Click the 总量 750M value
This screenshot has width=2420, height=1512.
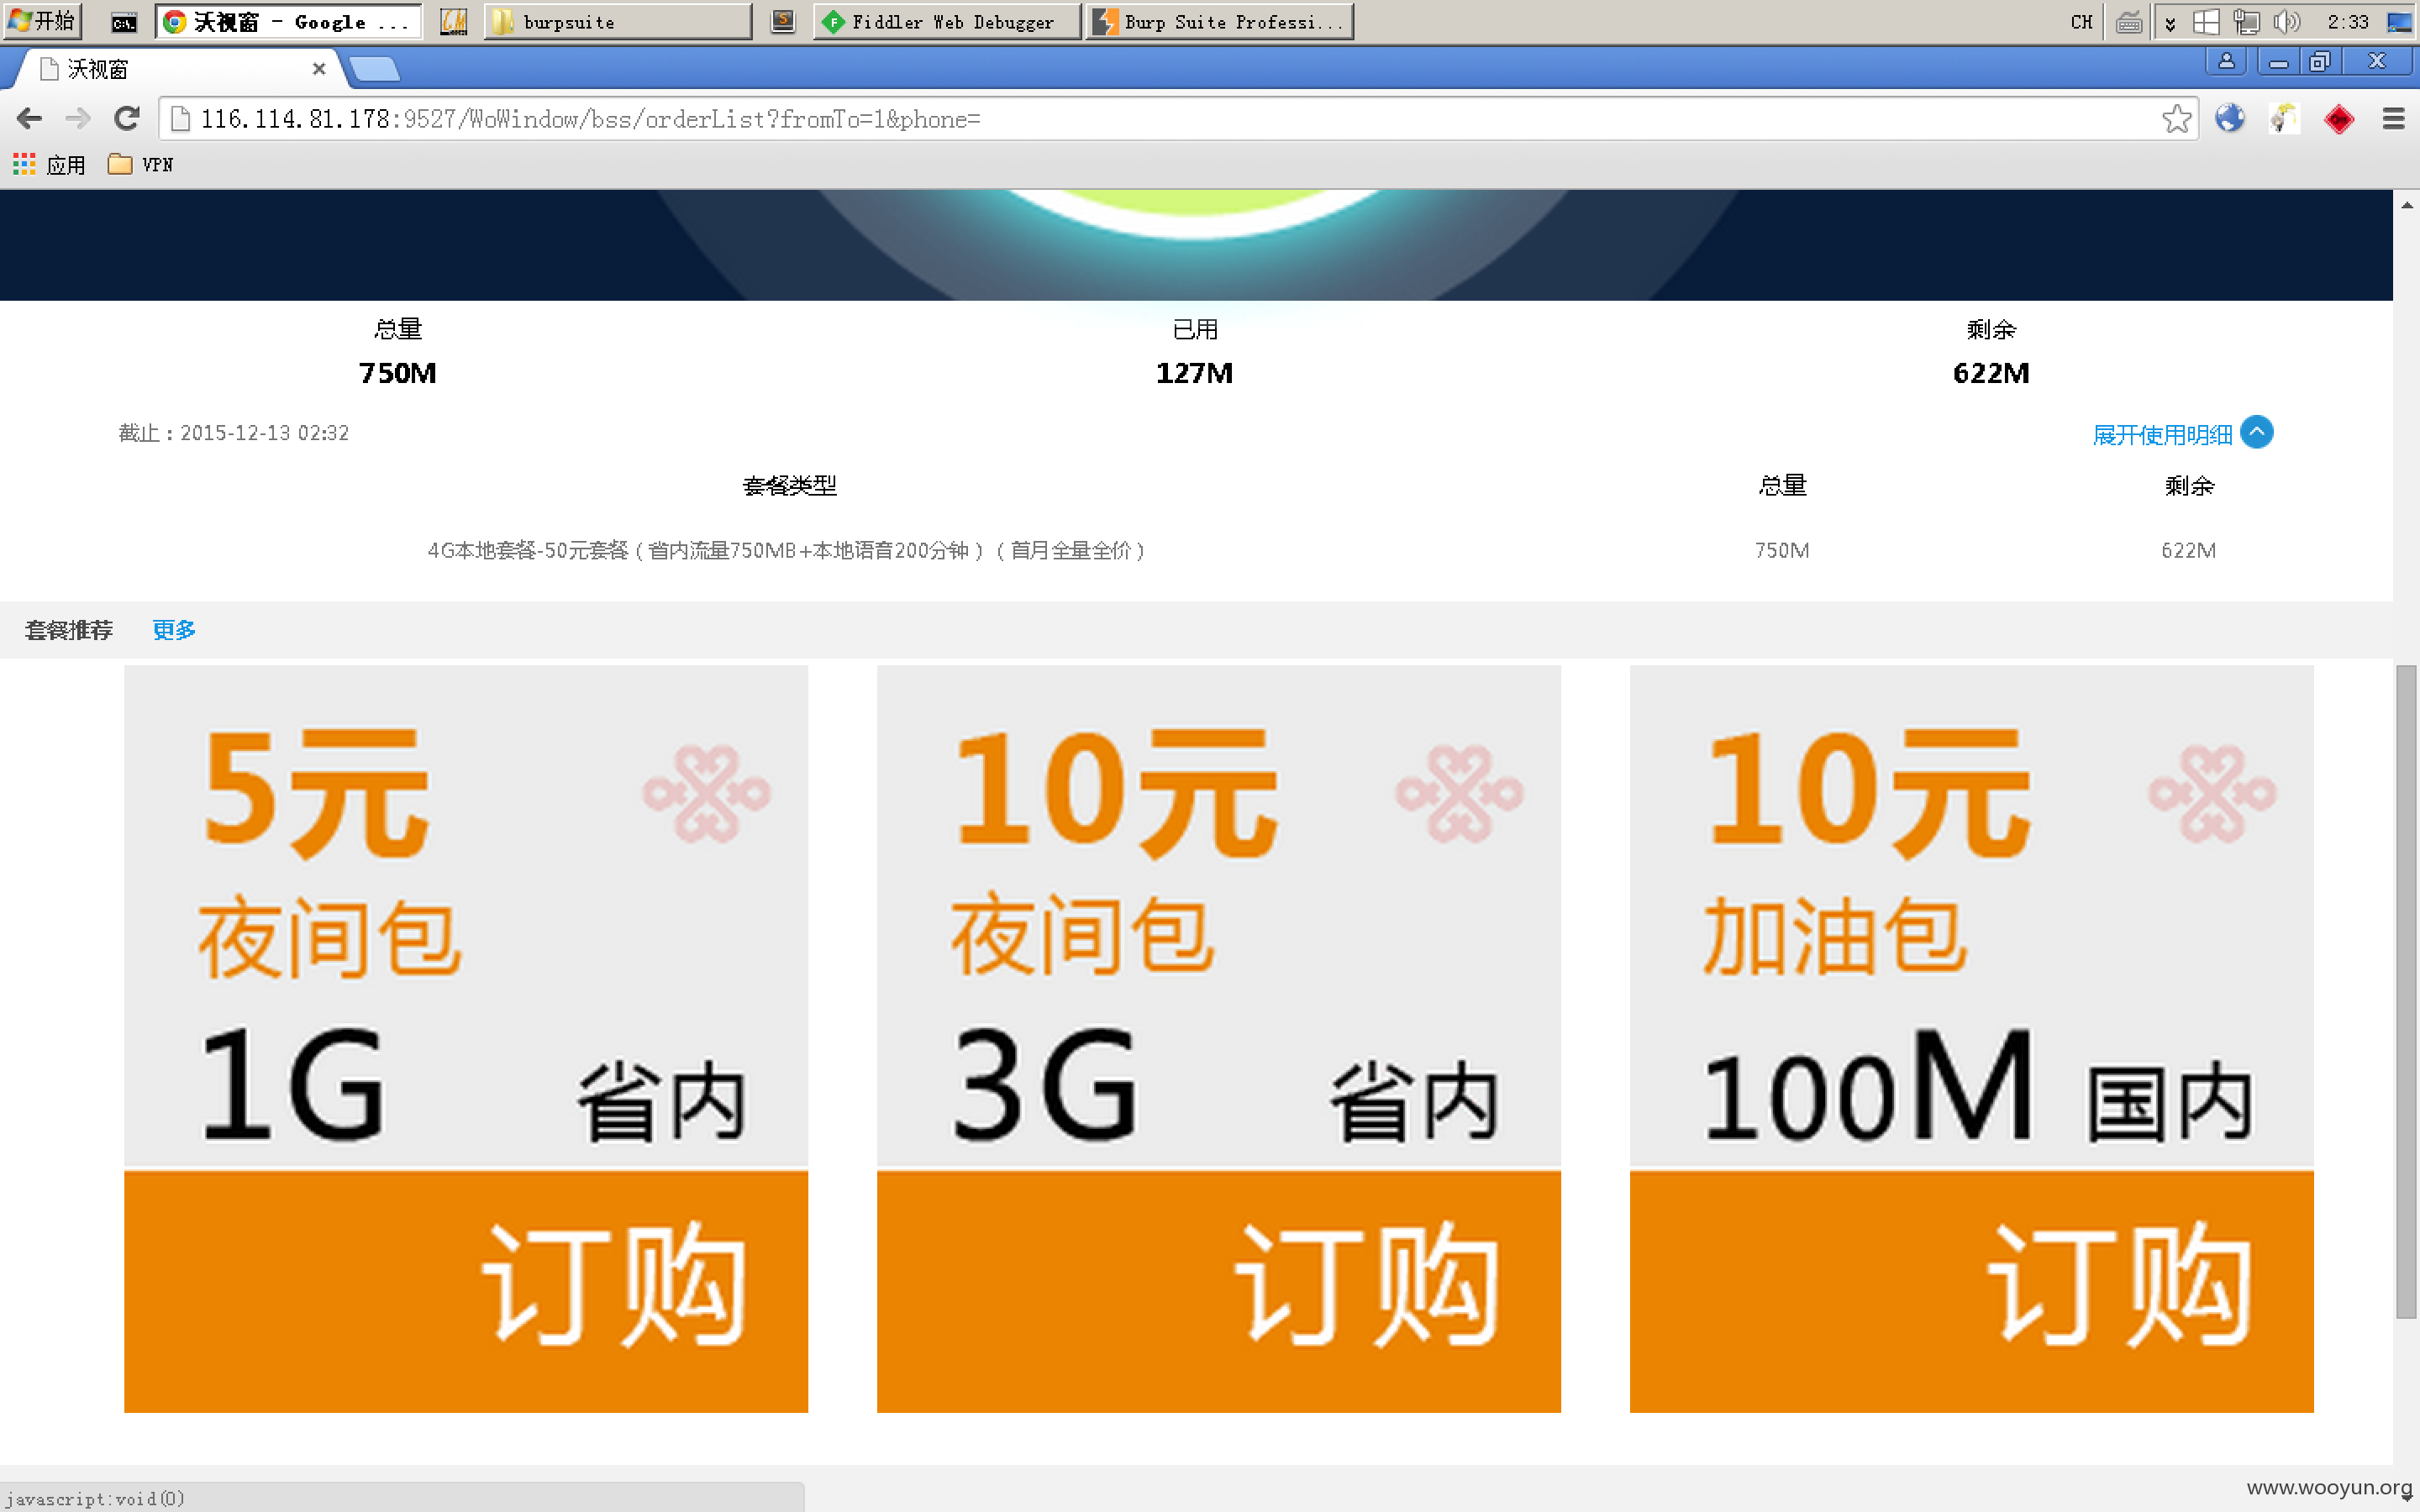coord(397,373)
